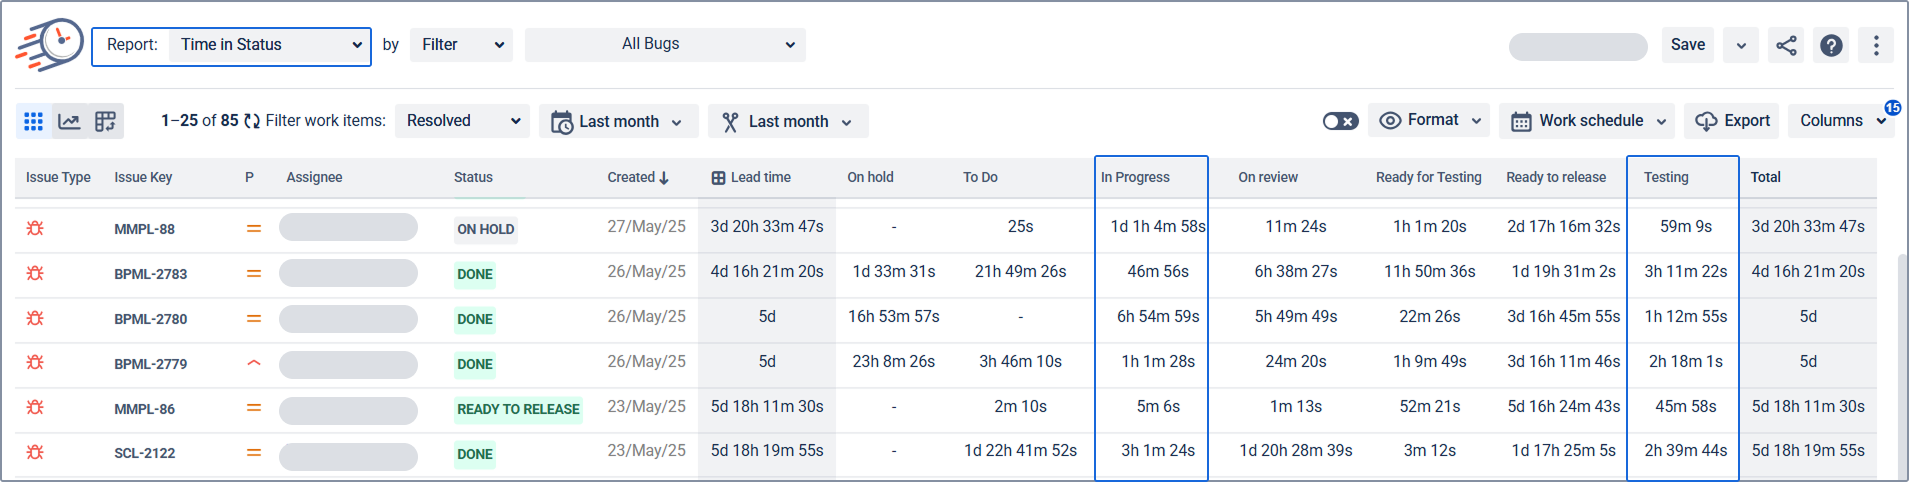
Task: Click the share icon
Action: [1786, 45]
